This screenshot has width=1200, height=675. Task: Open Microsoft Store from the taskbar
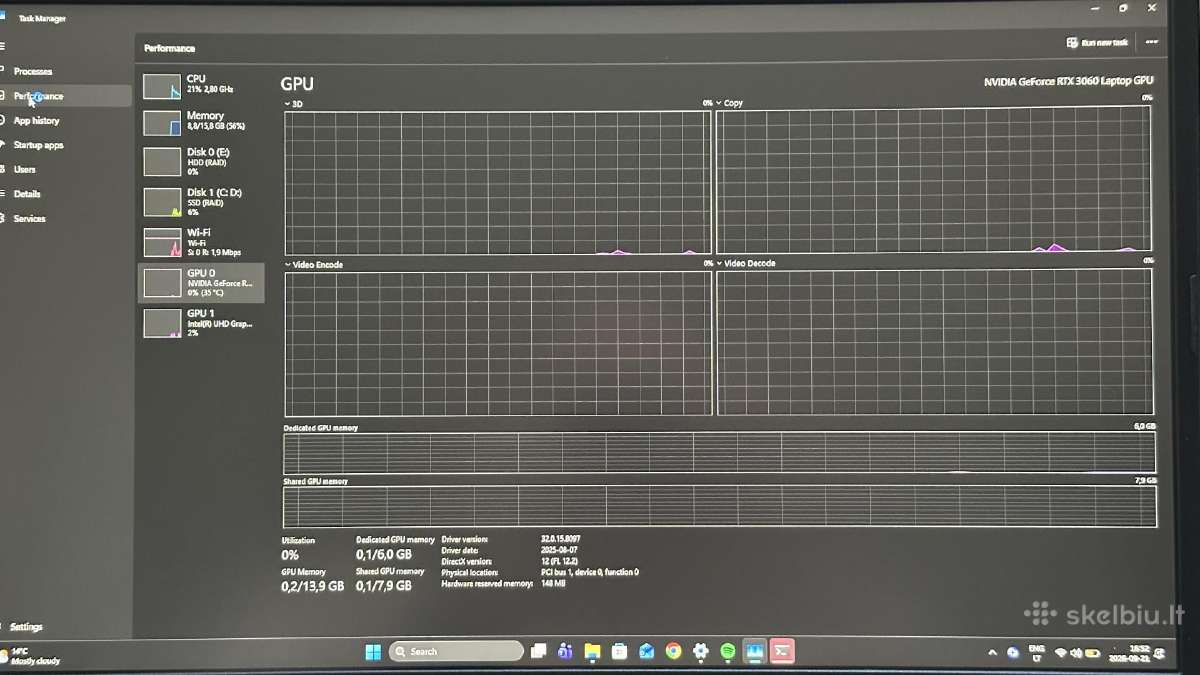pyautogui.click(x=619, y=651)
